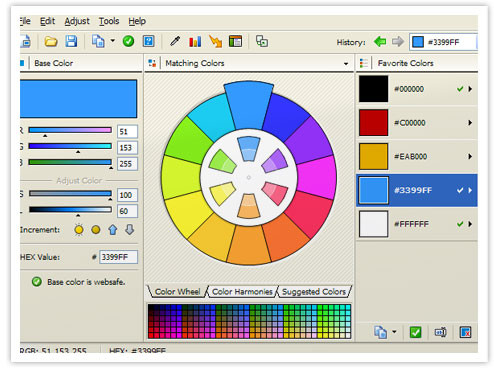The image size is (494, 370).
Task: Expand the arrow next to #FFFFFF
Action: (470, 224)
